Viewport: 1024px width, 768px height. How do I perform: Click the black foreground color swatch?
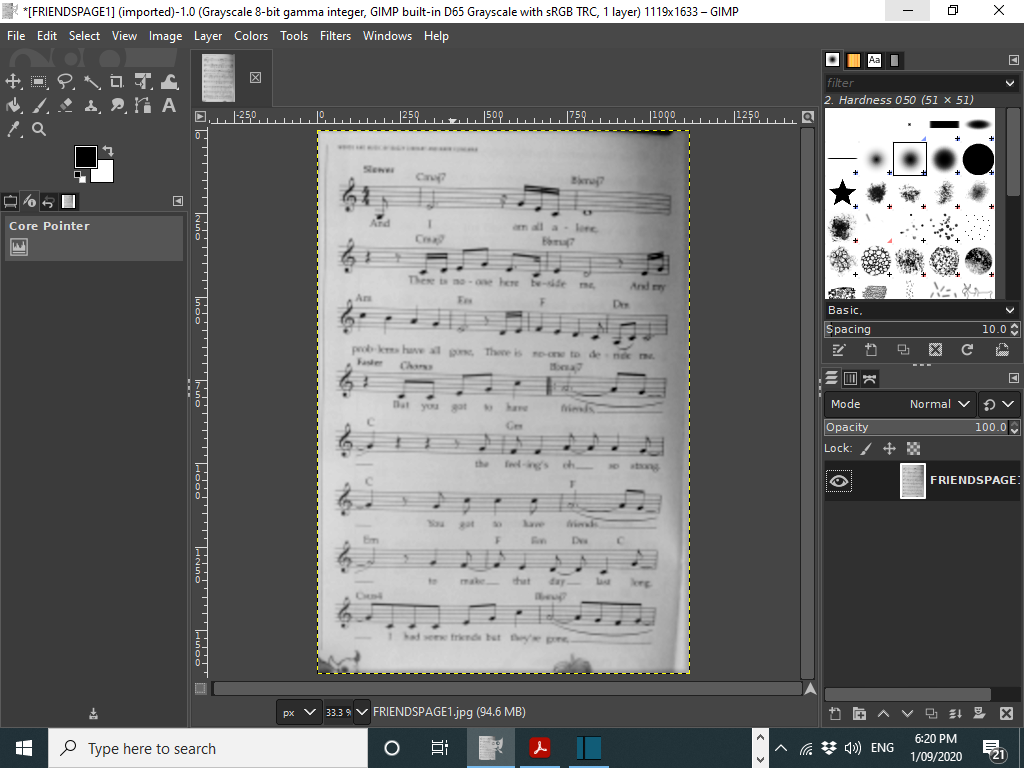tap(86, 157)
